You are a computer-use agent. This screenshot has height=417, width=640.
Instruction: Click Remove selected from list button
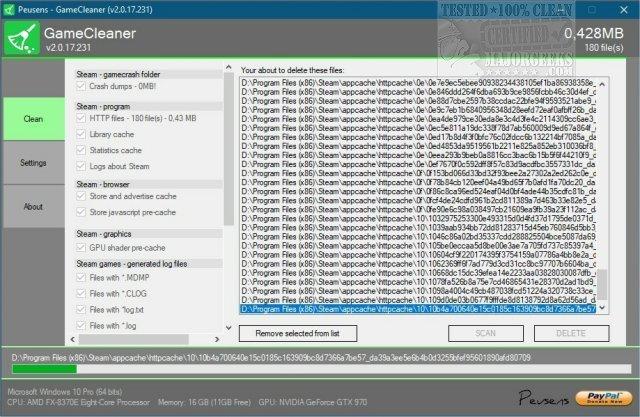tap(299, 332)
